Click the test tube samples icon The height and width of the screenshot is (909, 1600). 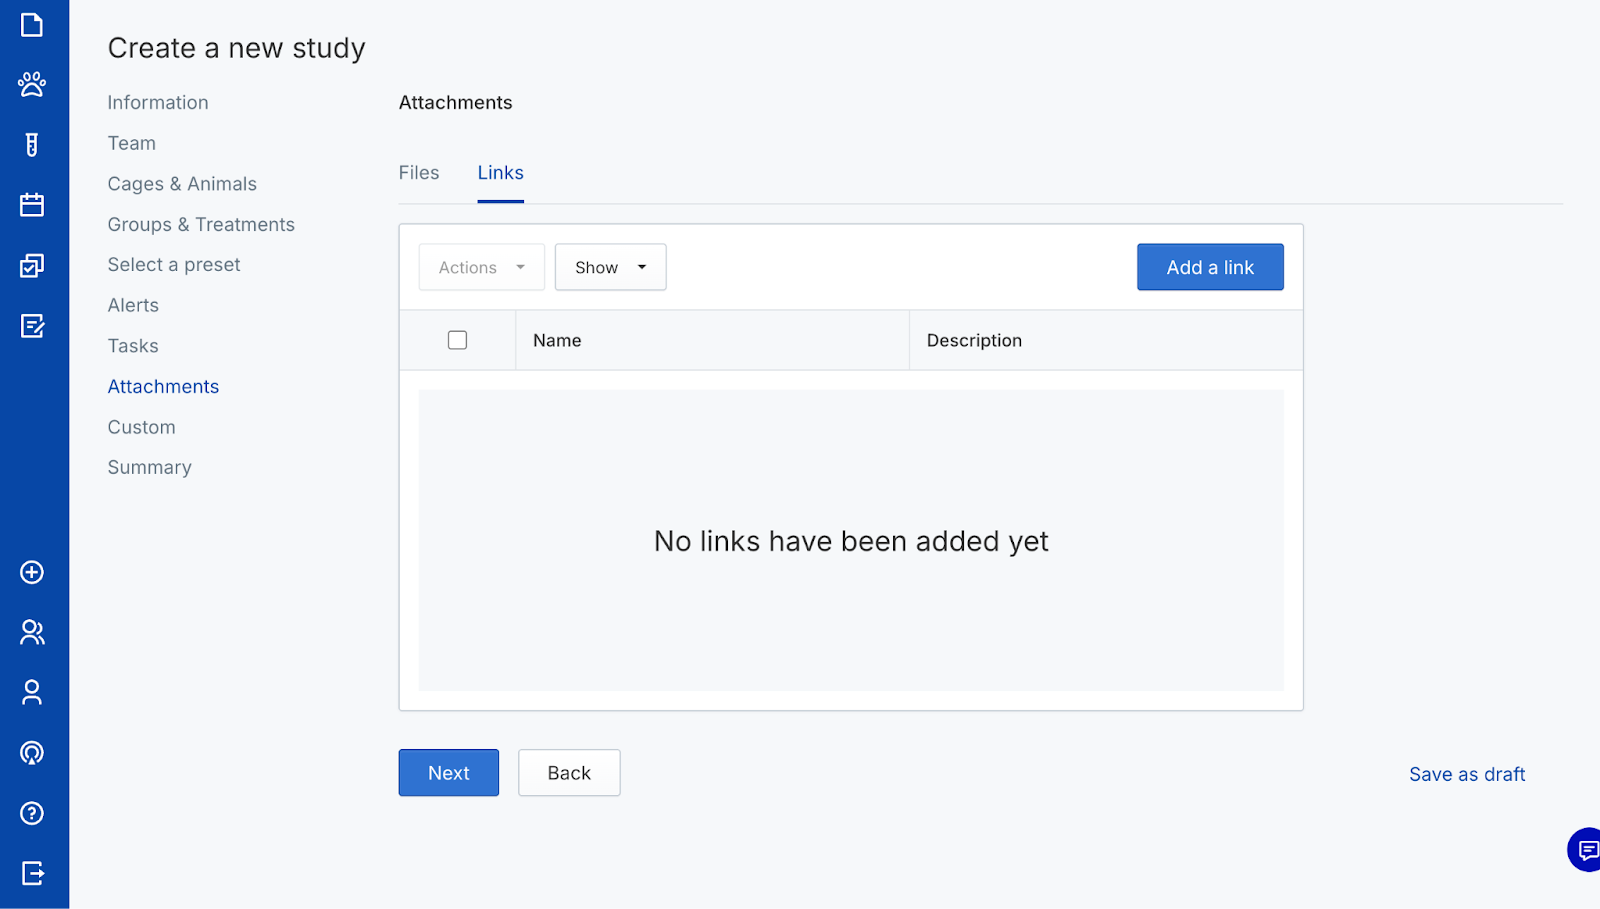point(32,145)
